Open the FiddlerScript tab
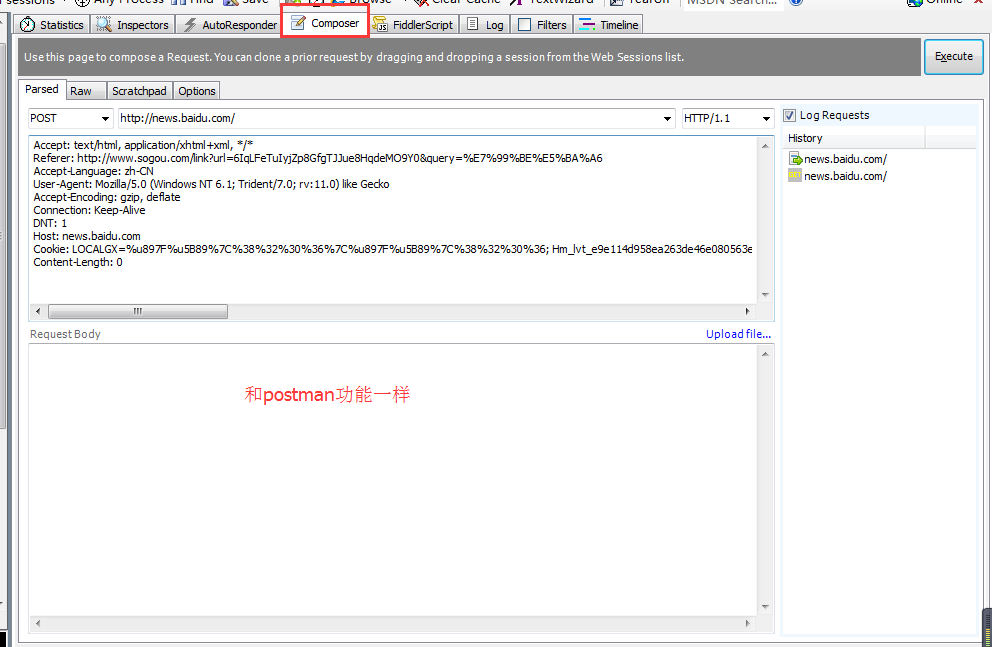Screen dimensions: 992x647 tap(412, 25)
